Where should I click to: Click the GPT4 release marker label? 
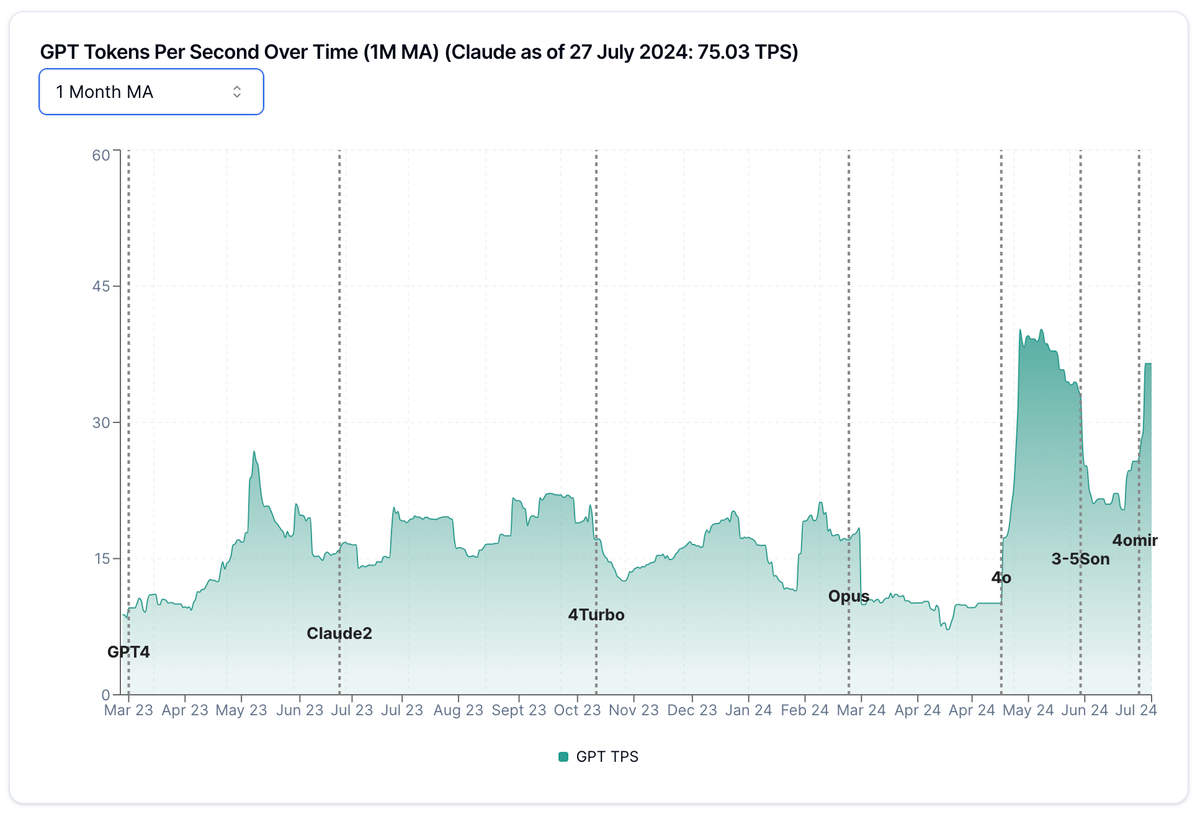pyautogui.click(x=129, y=652)
